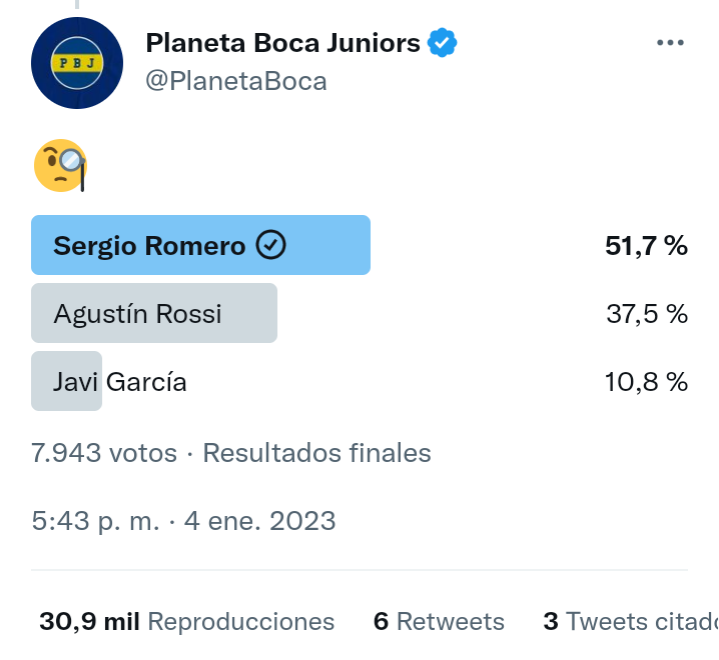
Task: Click the 37,5 % result value
Action: 647,314
